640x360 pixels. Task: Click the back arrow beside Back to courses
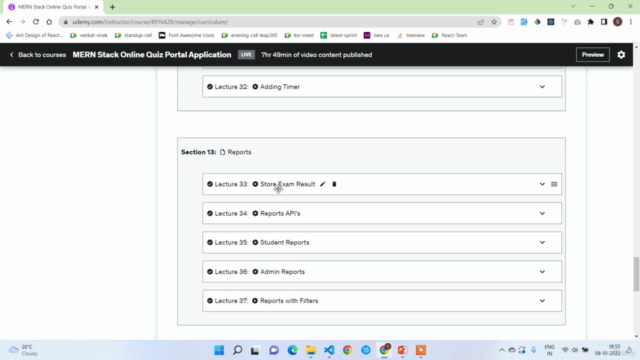tap(11, 55)
